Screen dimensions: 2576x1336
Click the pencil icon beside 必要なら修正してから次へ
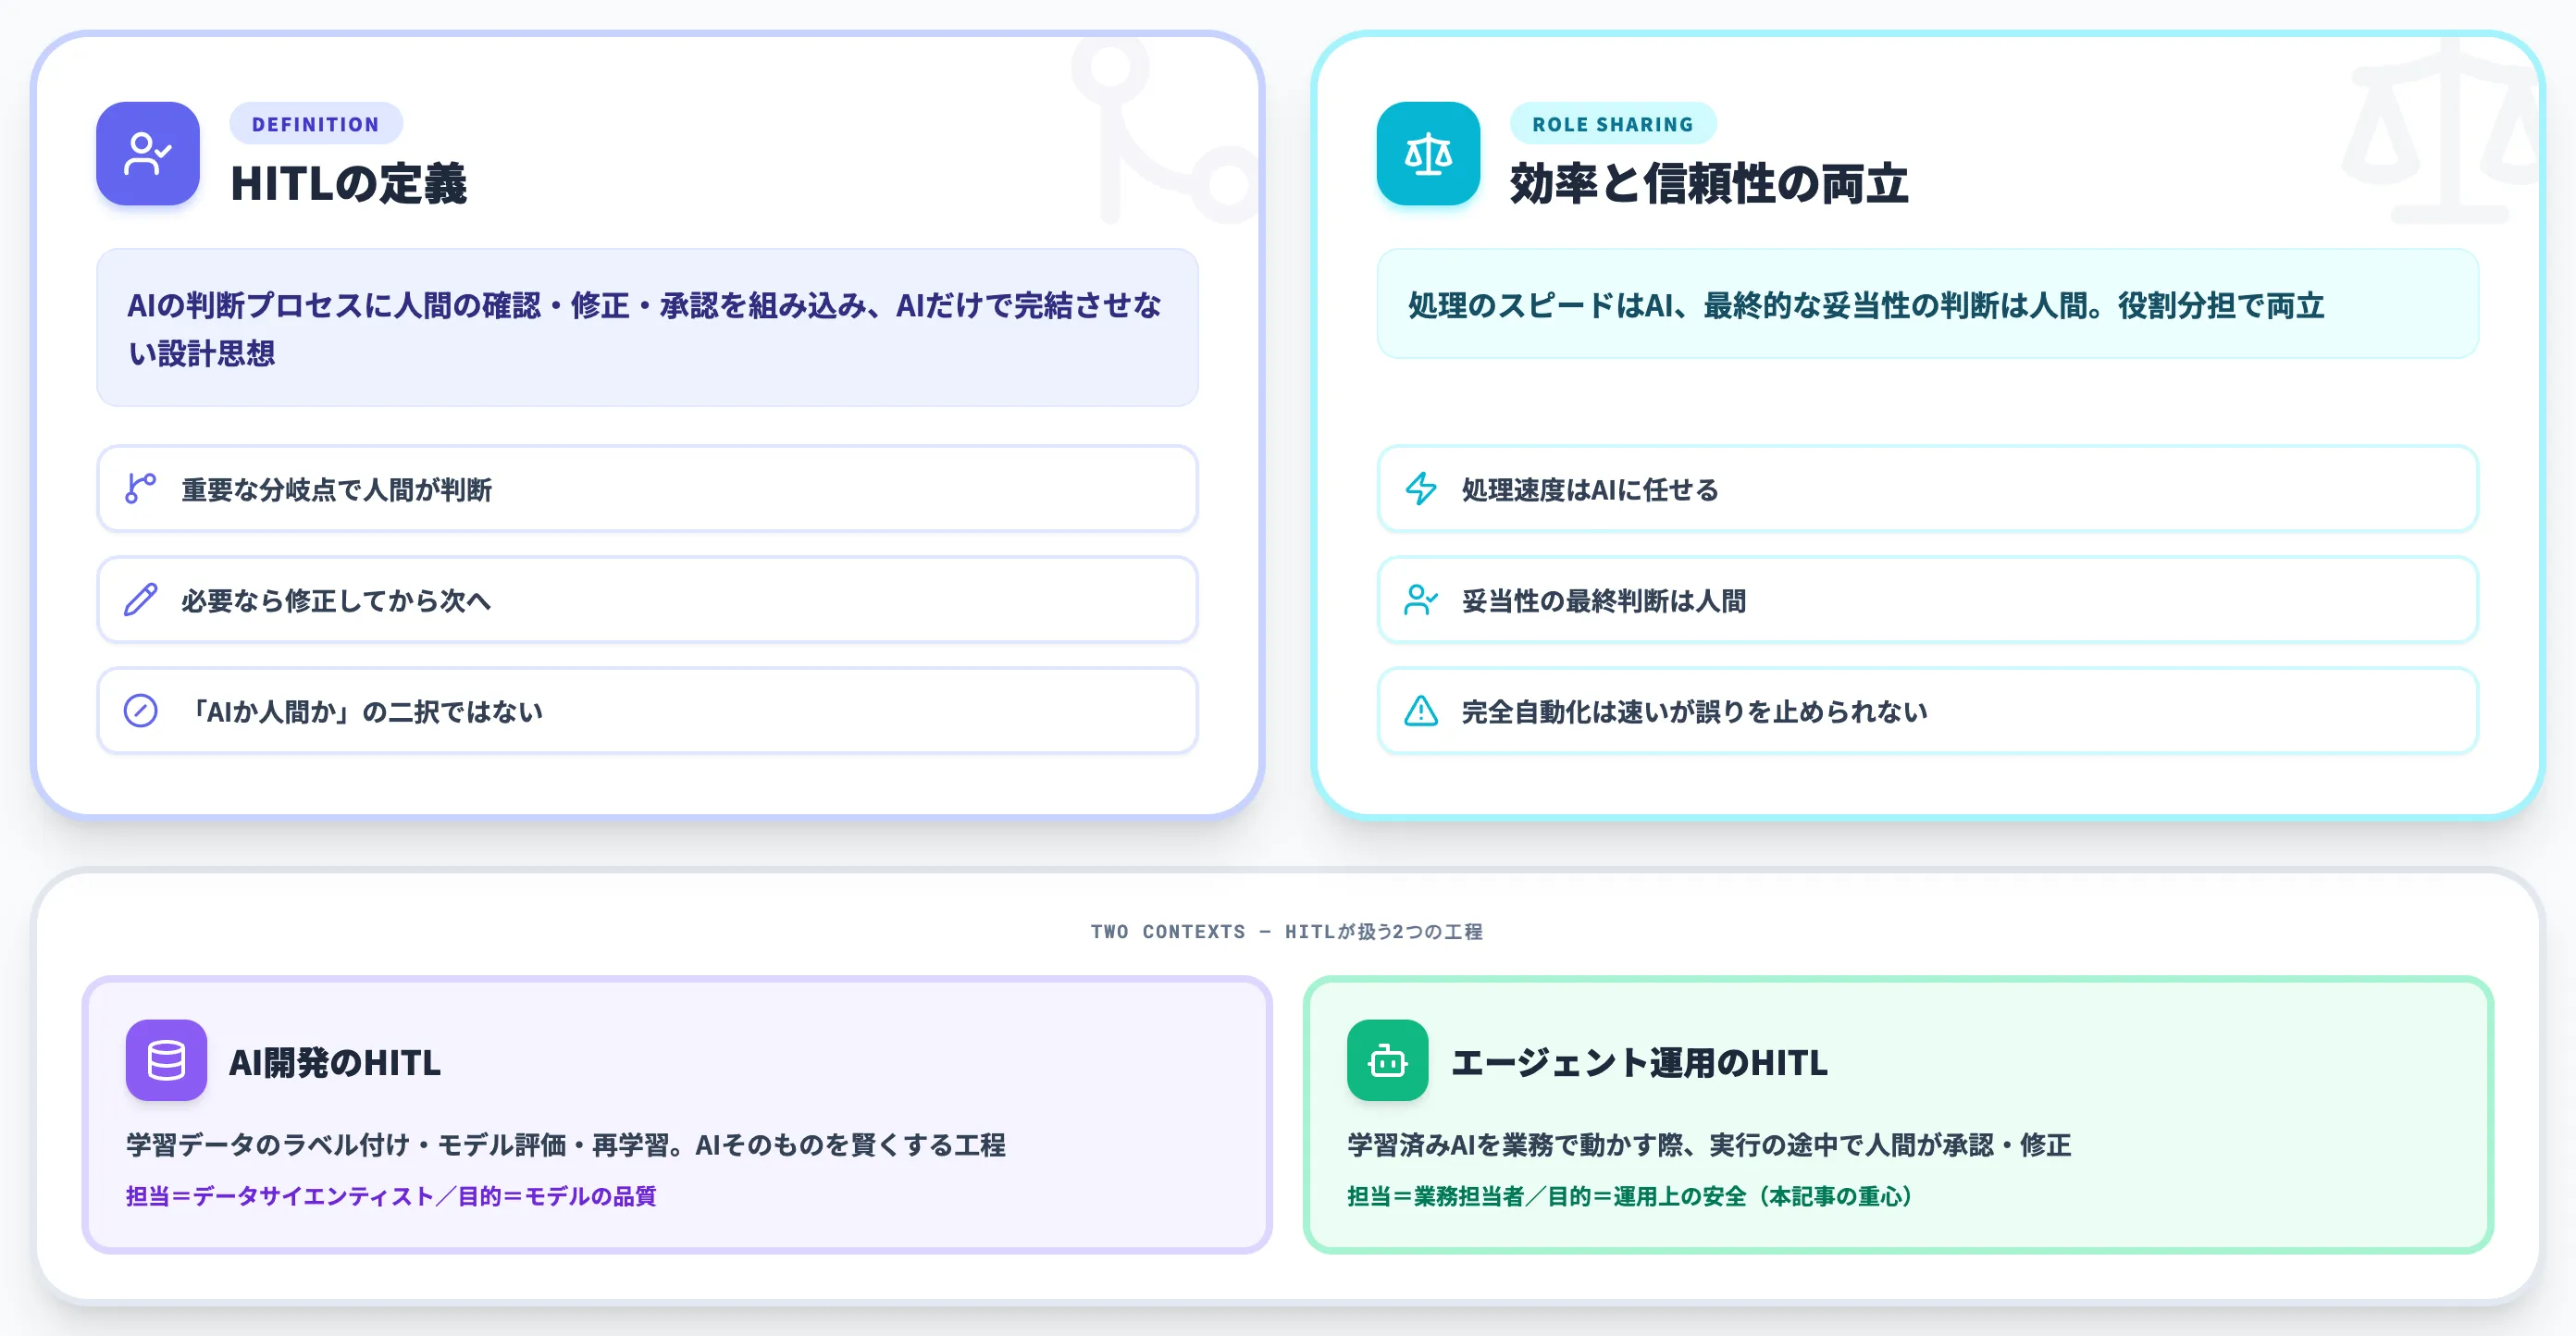coord(141,600)
